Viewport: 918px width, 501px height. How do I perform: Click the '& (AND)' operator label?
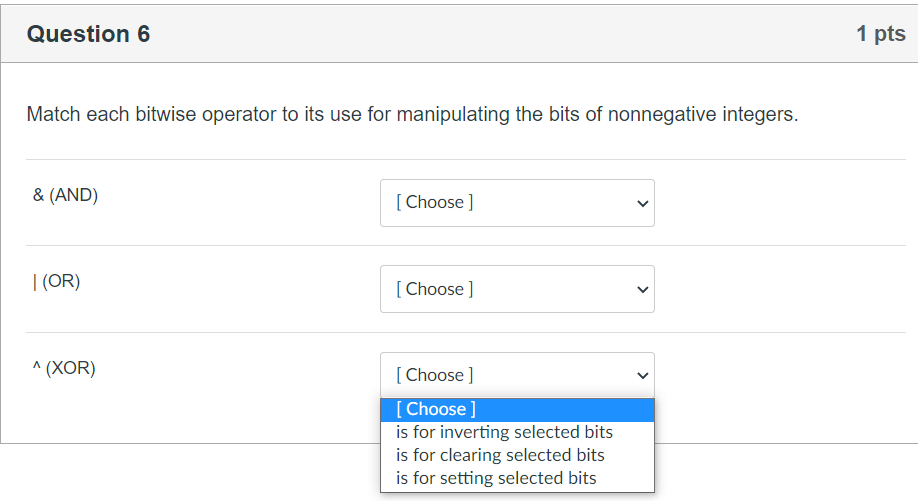click(65, 195)
